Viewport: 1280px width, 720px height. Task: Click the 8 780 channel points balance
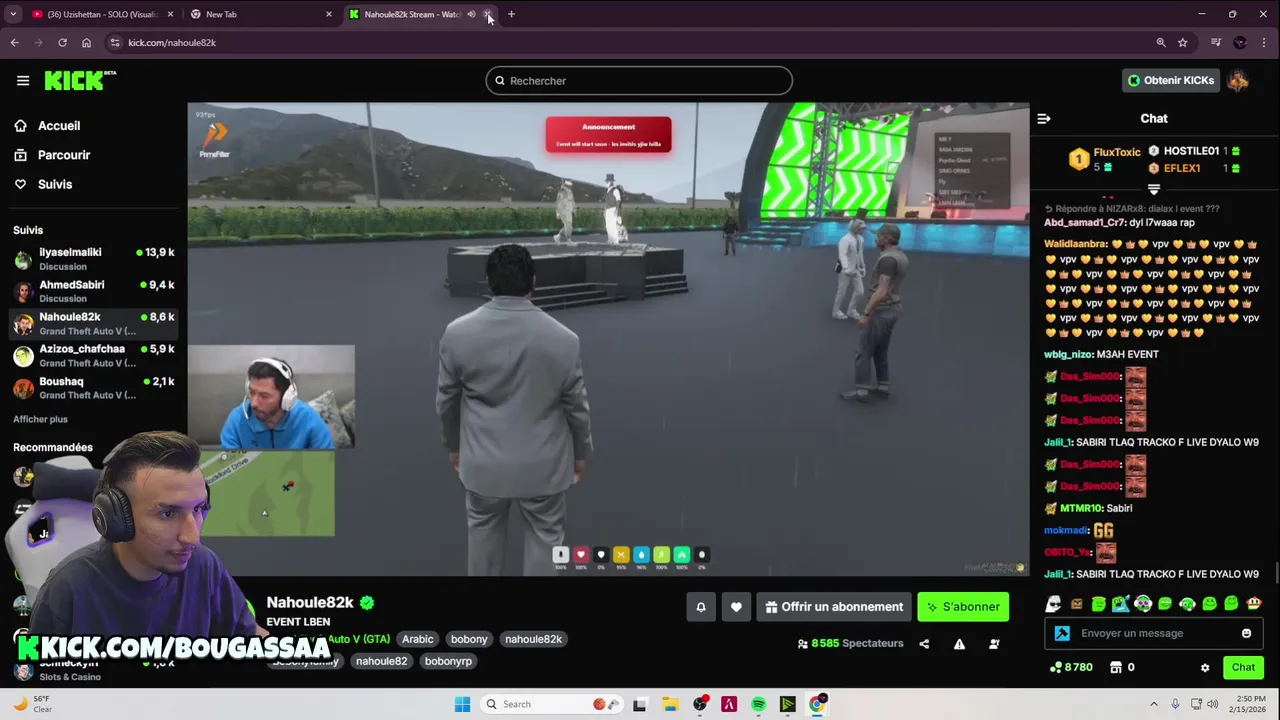1070,667
